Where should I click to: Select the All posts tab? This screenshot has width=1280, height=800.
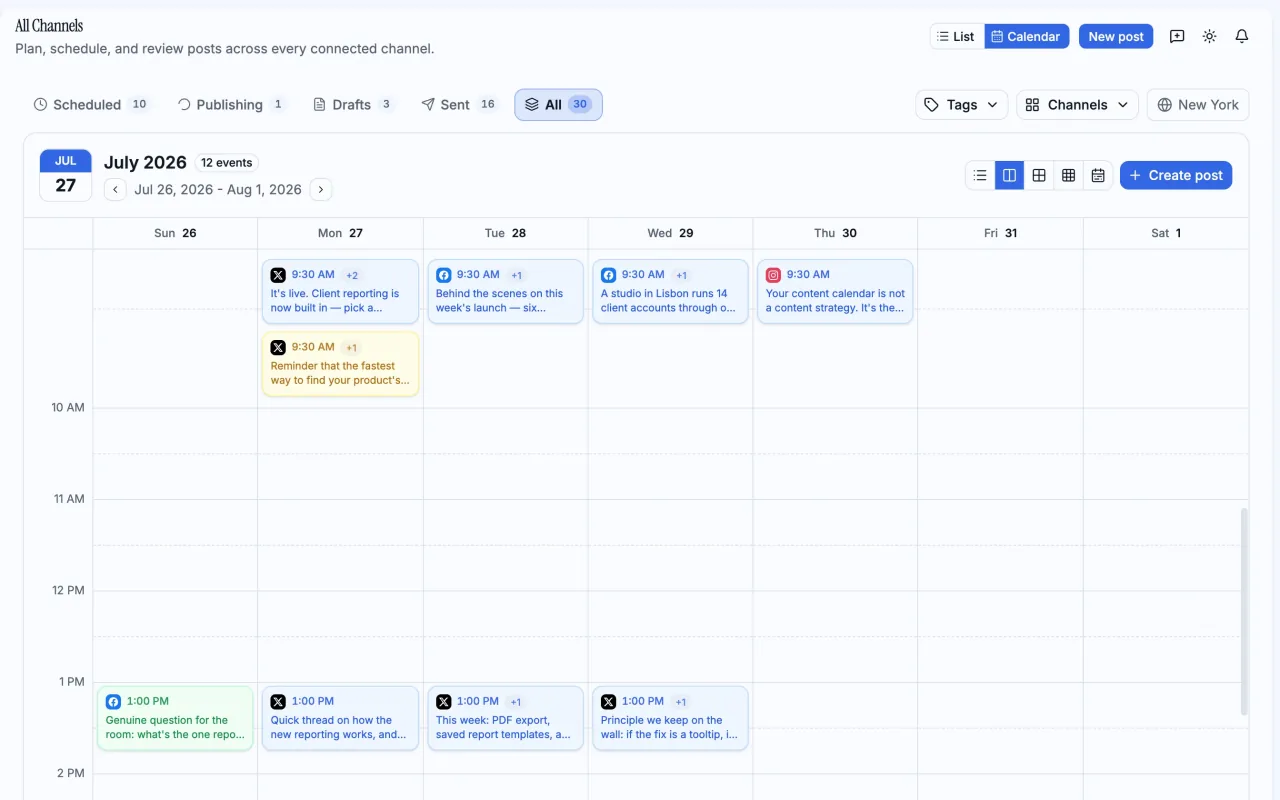[558, 105]
